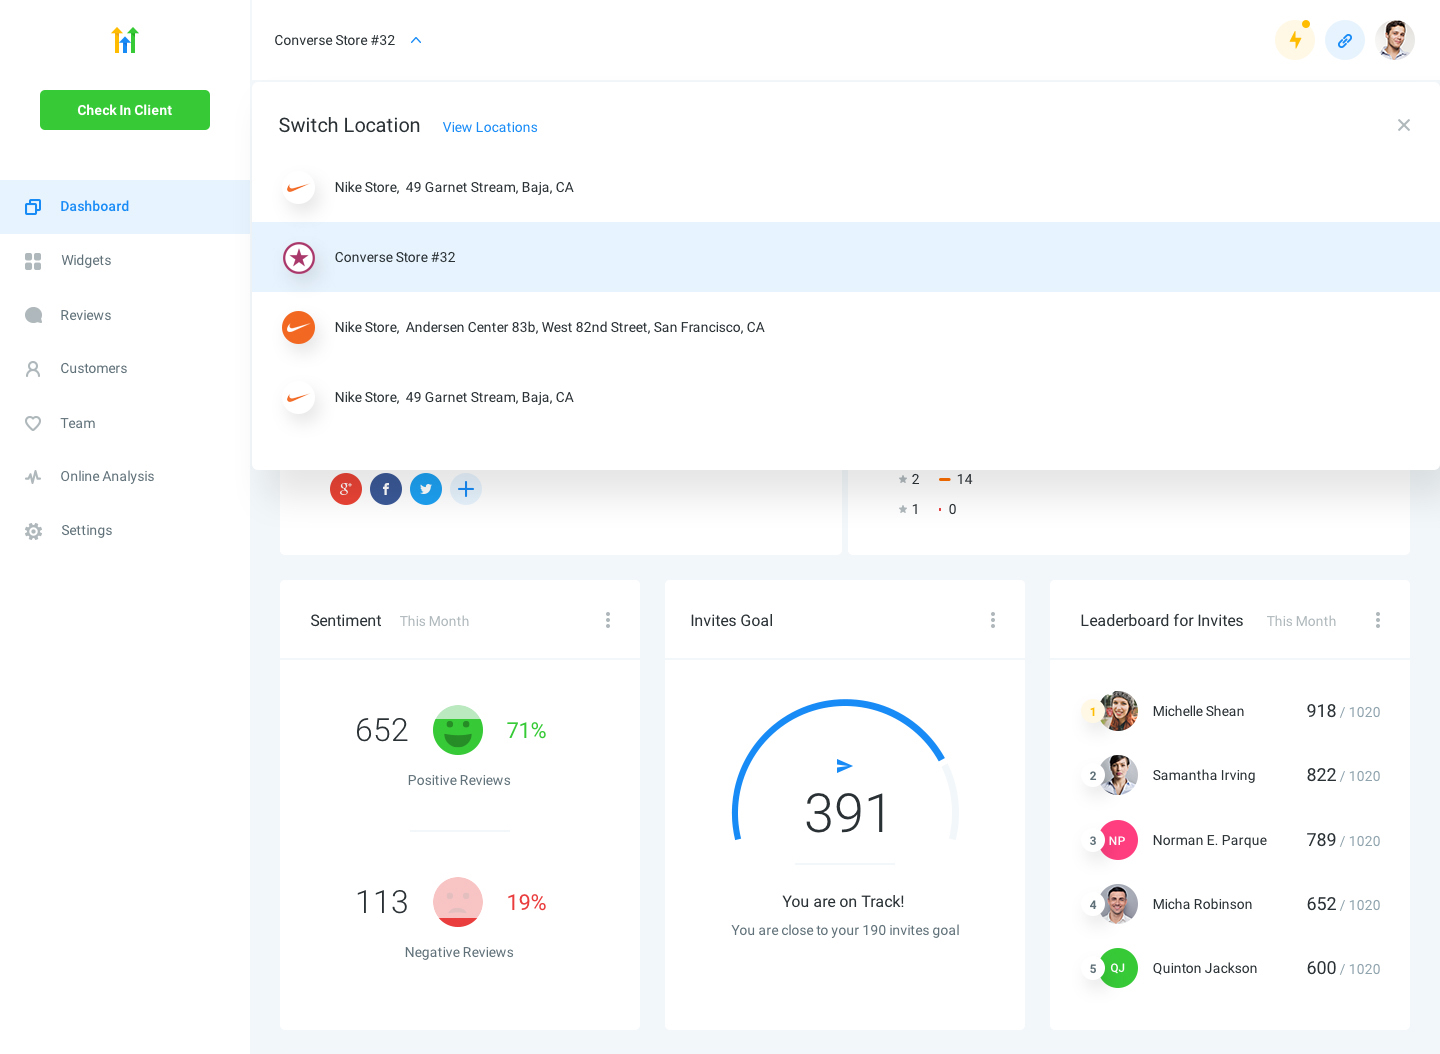Open Leaderboard for Invites options menu

point(1378,620)
